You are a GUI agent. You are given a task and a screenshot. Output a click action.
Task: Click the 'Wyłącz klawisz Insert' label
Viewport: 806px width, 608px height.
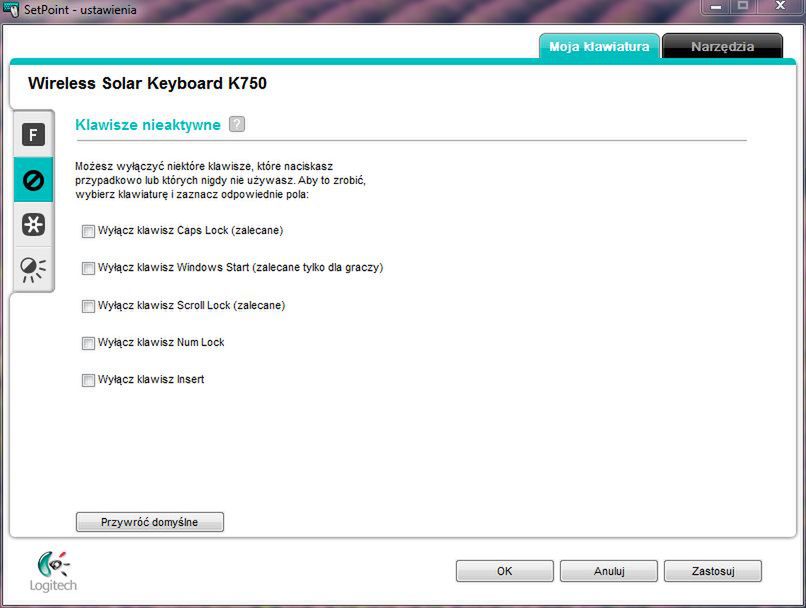(151, 379)
